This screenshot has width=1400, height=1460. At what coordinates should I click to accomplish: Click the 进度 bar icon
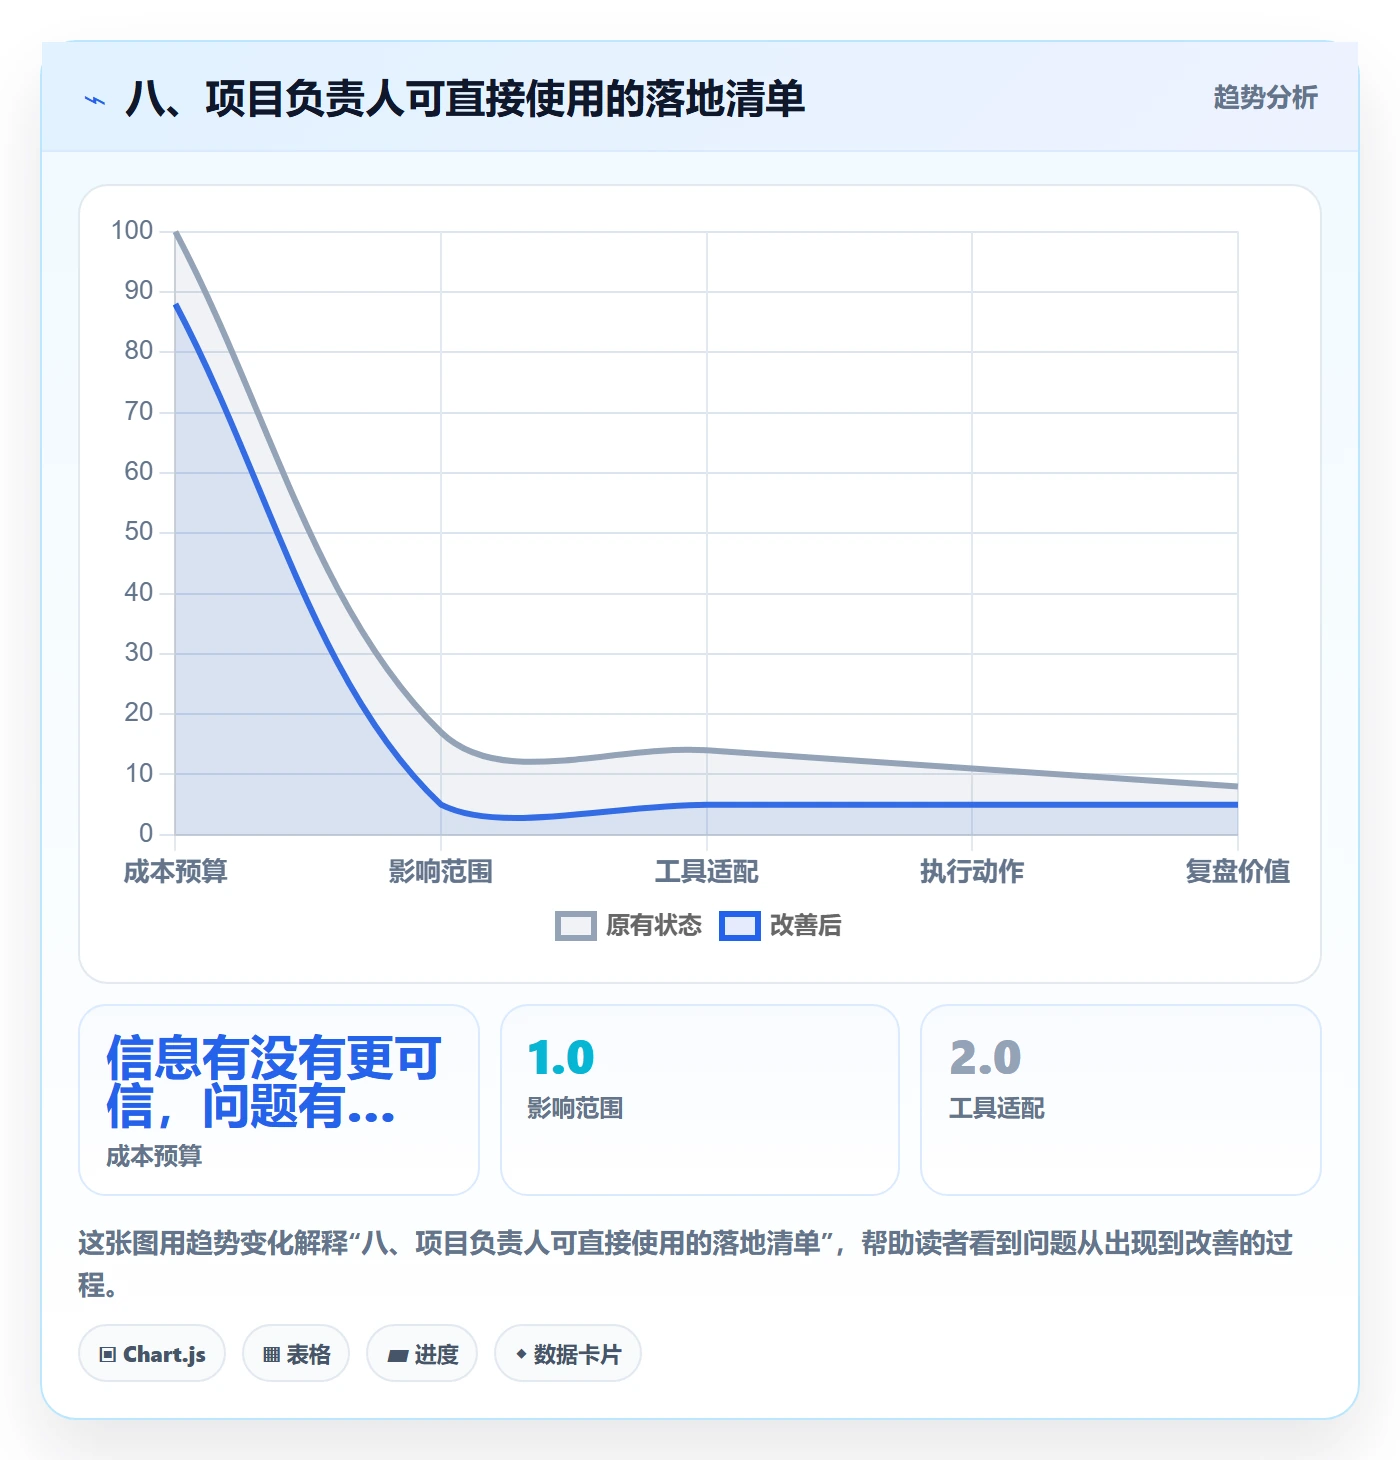coord(398,1356)
